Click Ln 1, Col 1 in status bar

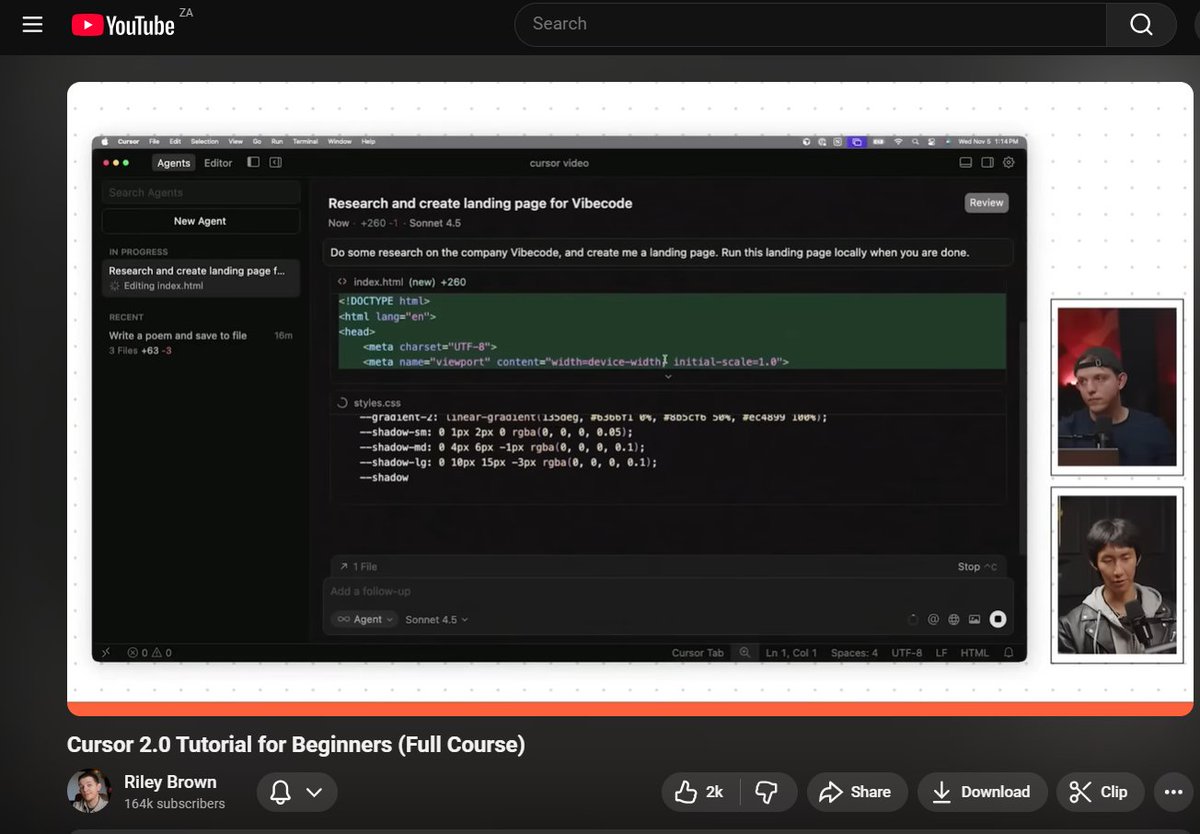(791, 652)
